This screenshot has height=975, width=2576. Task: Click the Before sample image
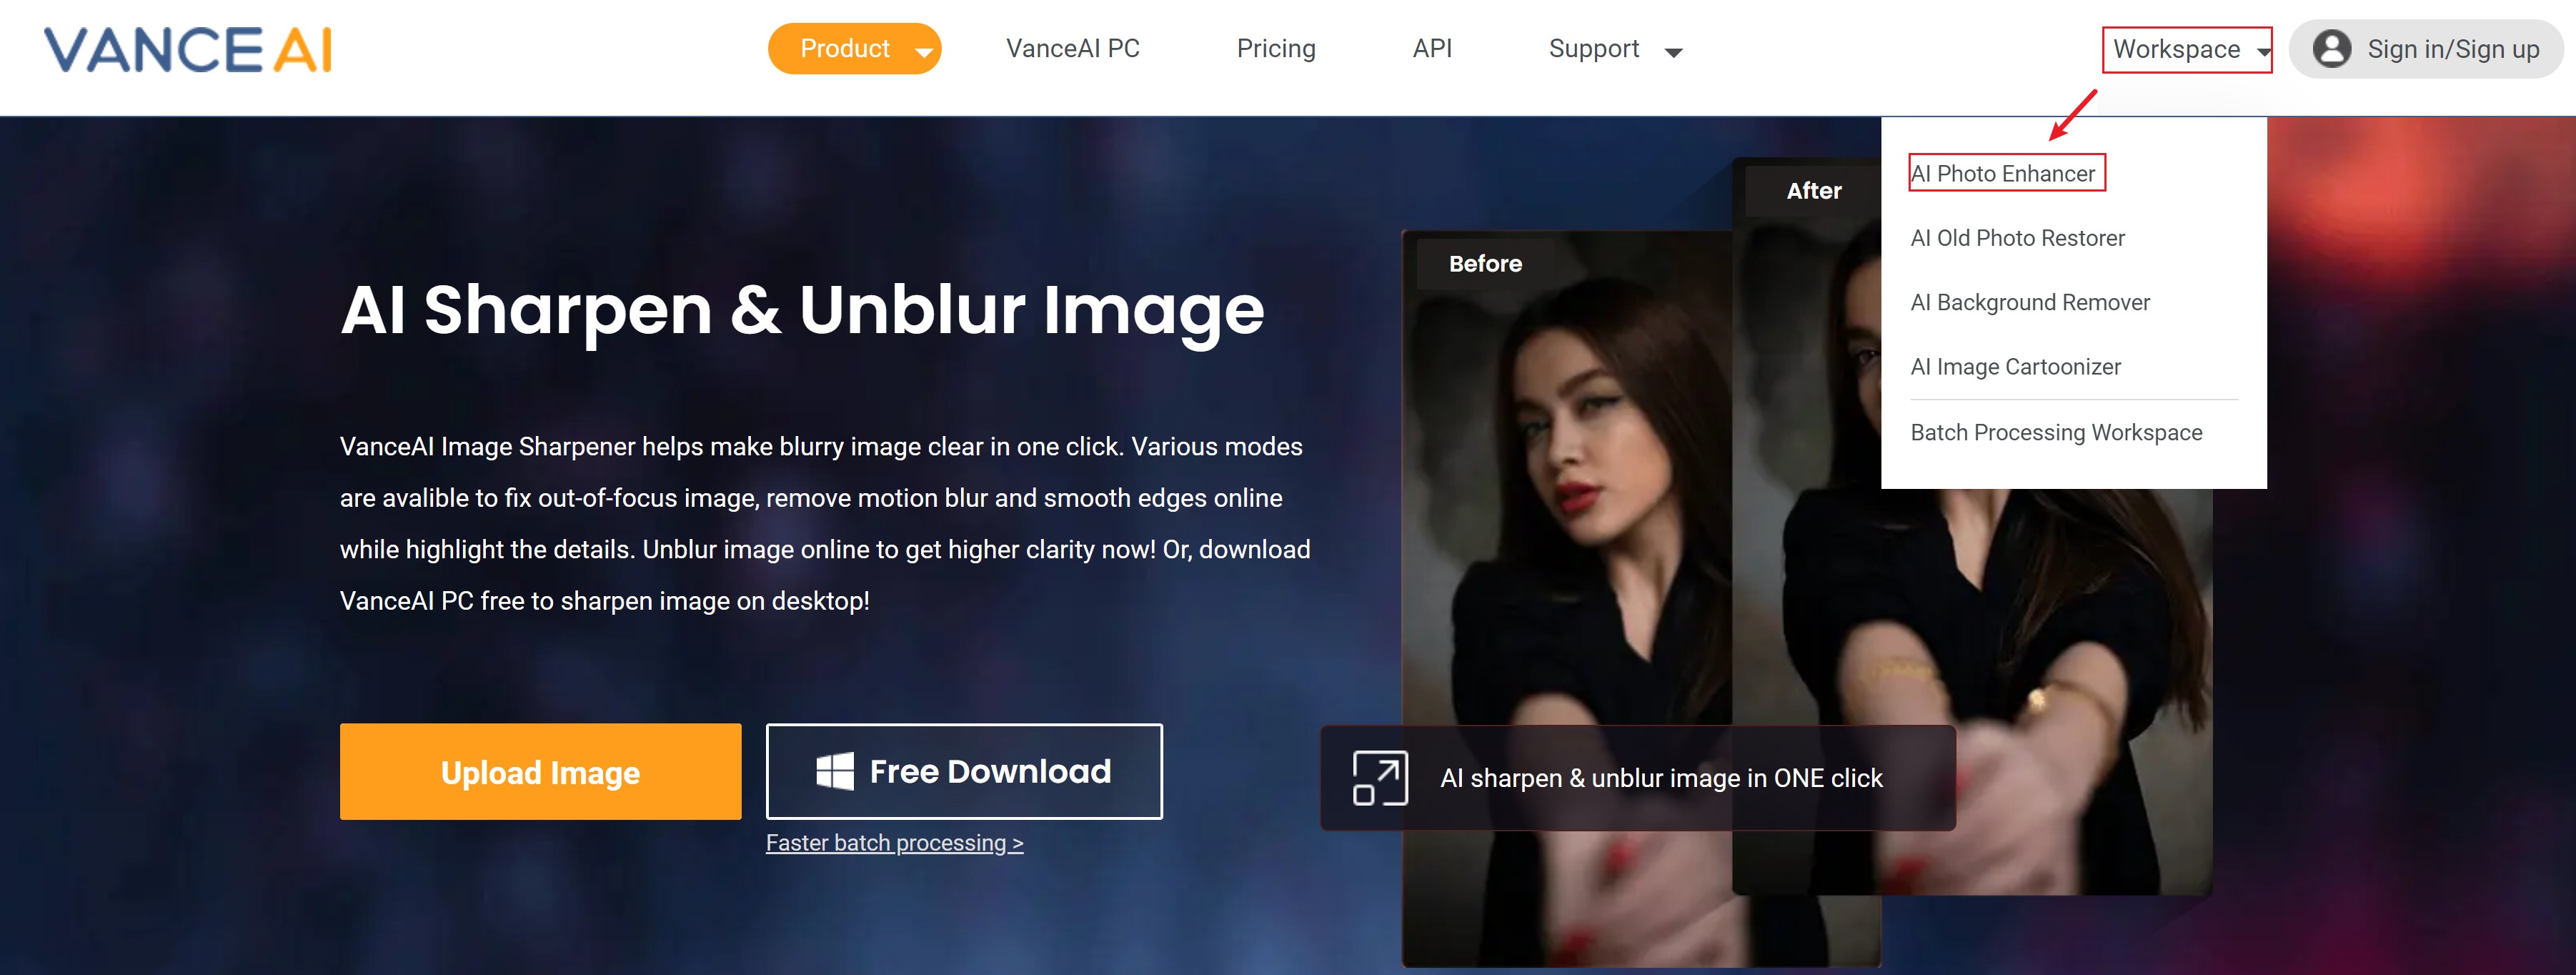click(x=1567, y=600)
